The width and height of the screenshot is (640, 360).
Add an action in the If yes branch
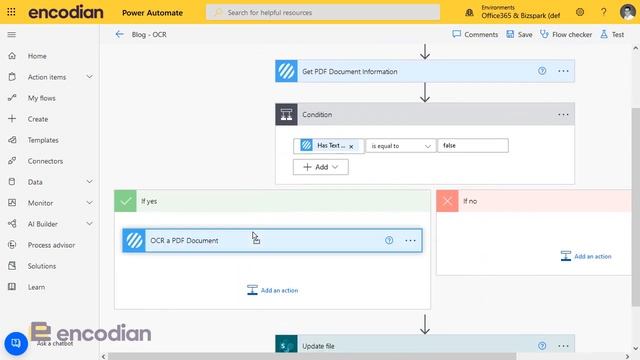(x=272, y=290)
